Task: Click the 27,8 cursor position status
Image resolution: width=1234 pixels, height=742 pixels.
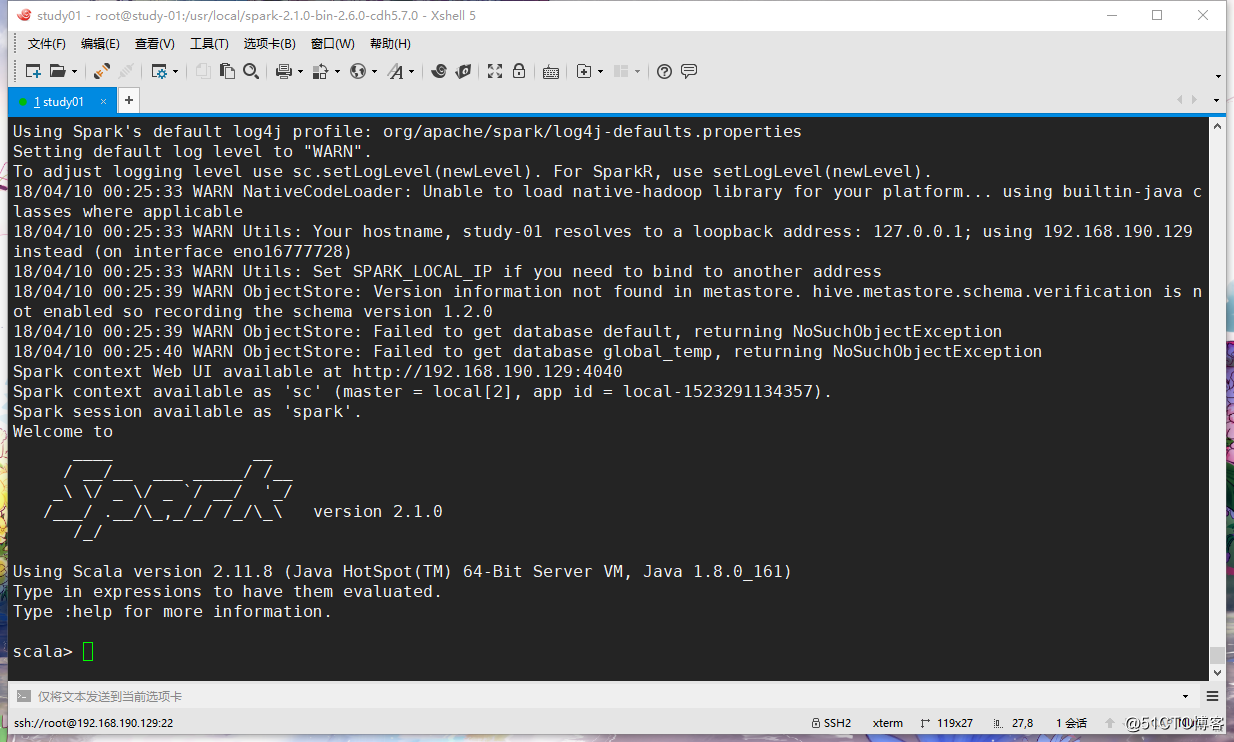Action: 1014,723
